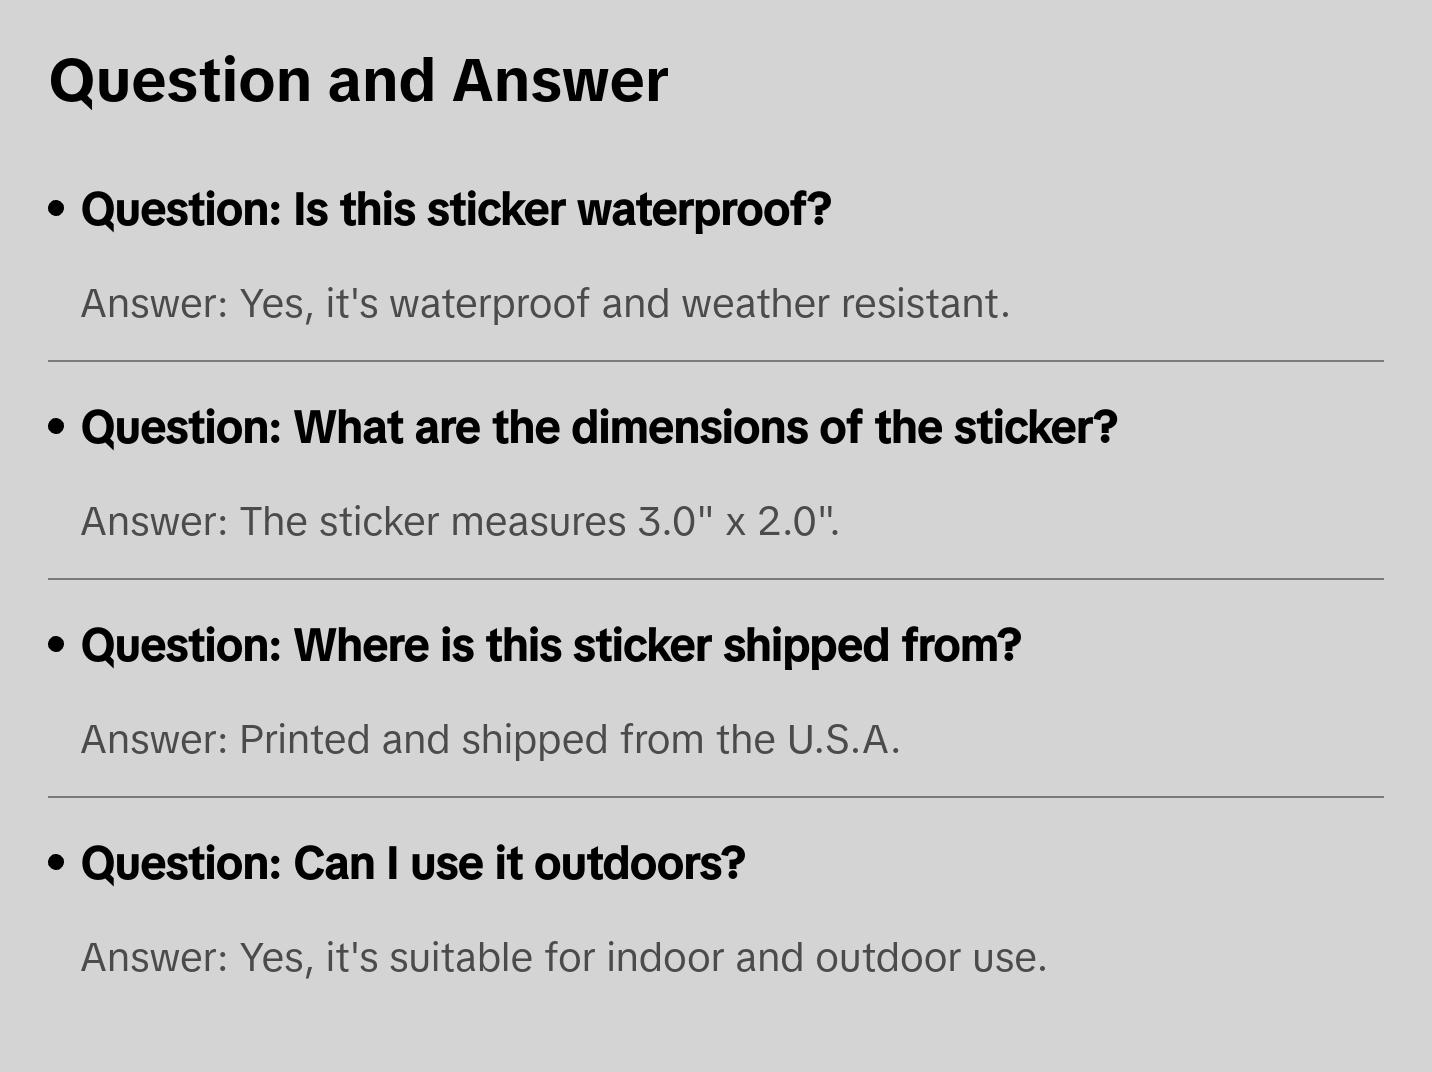Viewport: 1432px width, 1072px height.
Task: Click the bullet beside the dimensions question
Action: click(x=57, y=428)
